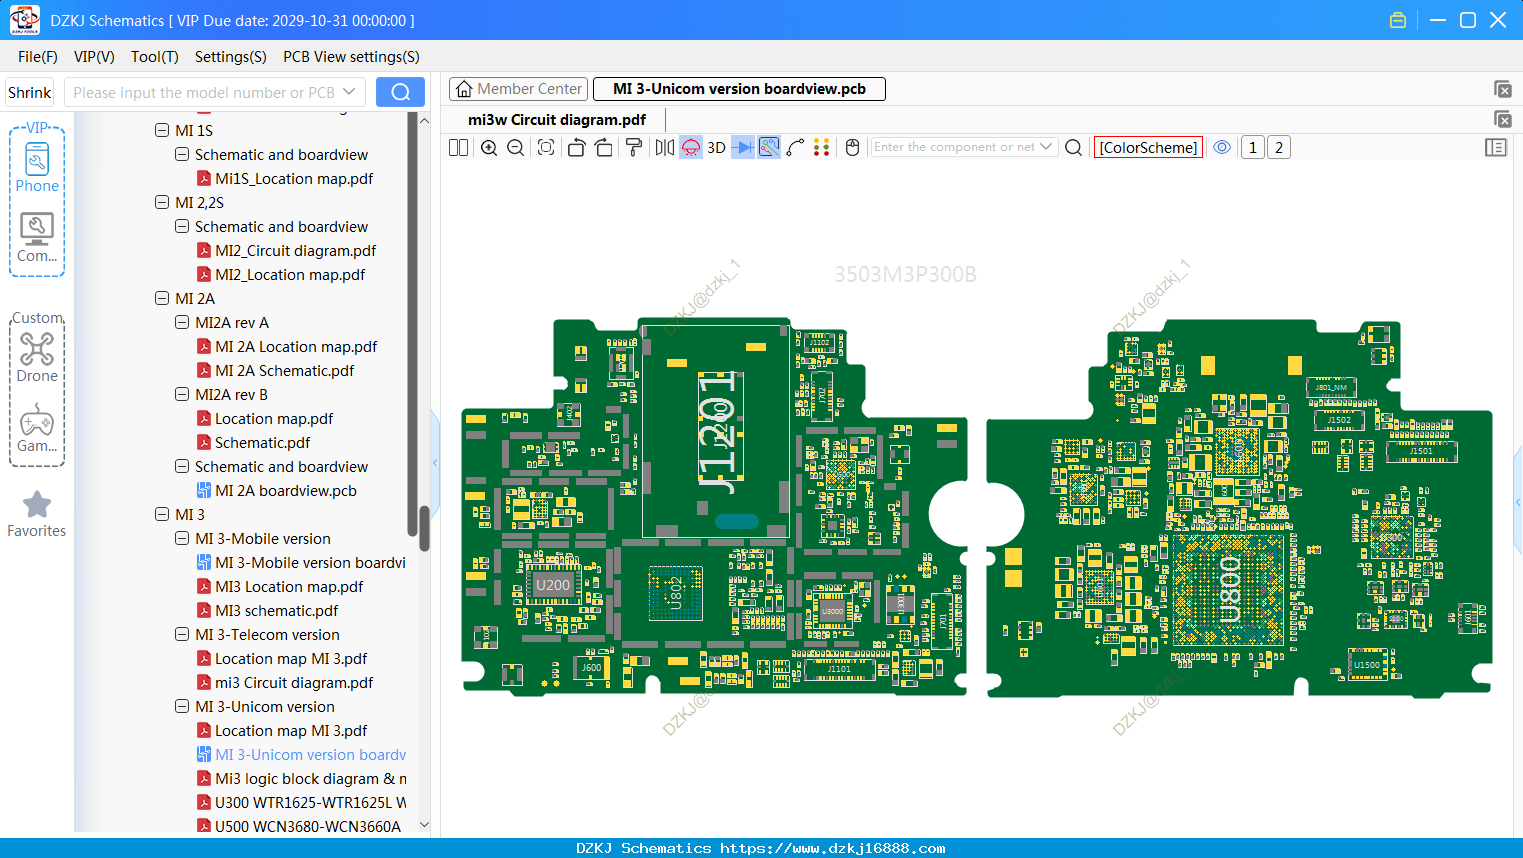This screenshot has height=858, width=1523.
Task: Open the Tool(T) menu
Action: pyautogui.click(x=155, y=57)
